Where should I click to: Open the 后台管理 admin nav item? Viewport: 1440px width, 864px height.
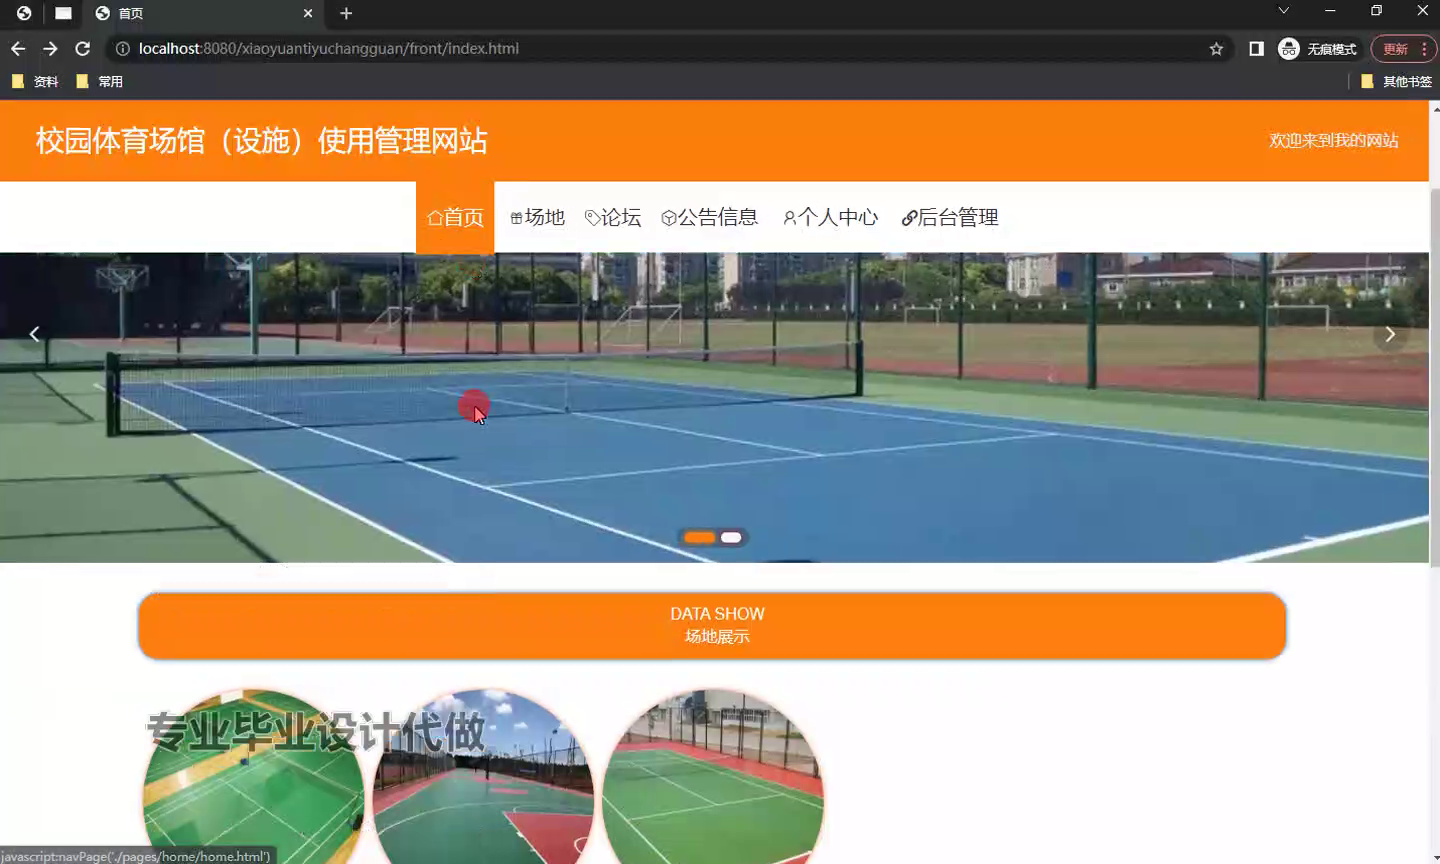click(x=950, y=217)
